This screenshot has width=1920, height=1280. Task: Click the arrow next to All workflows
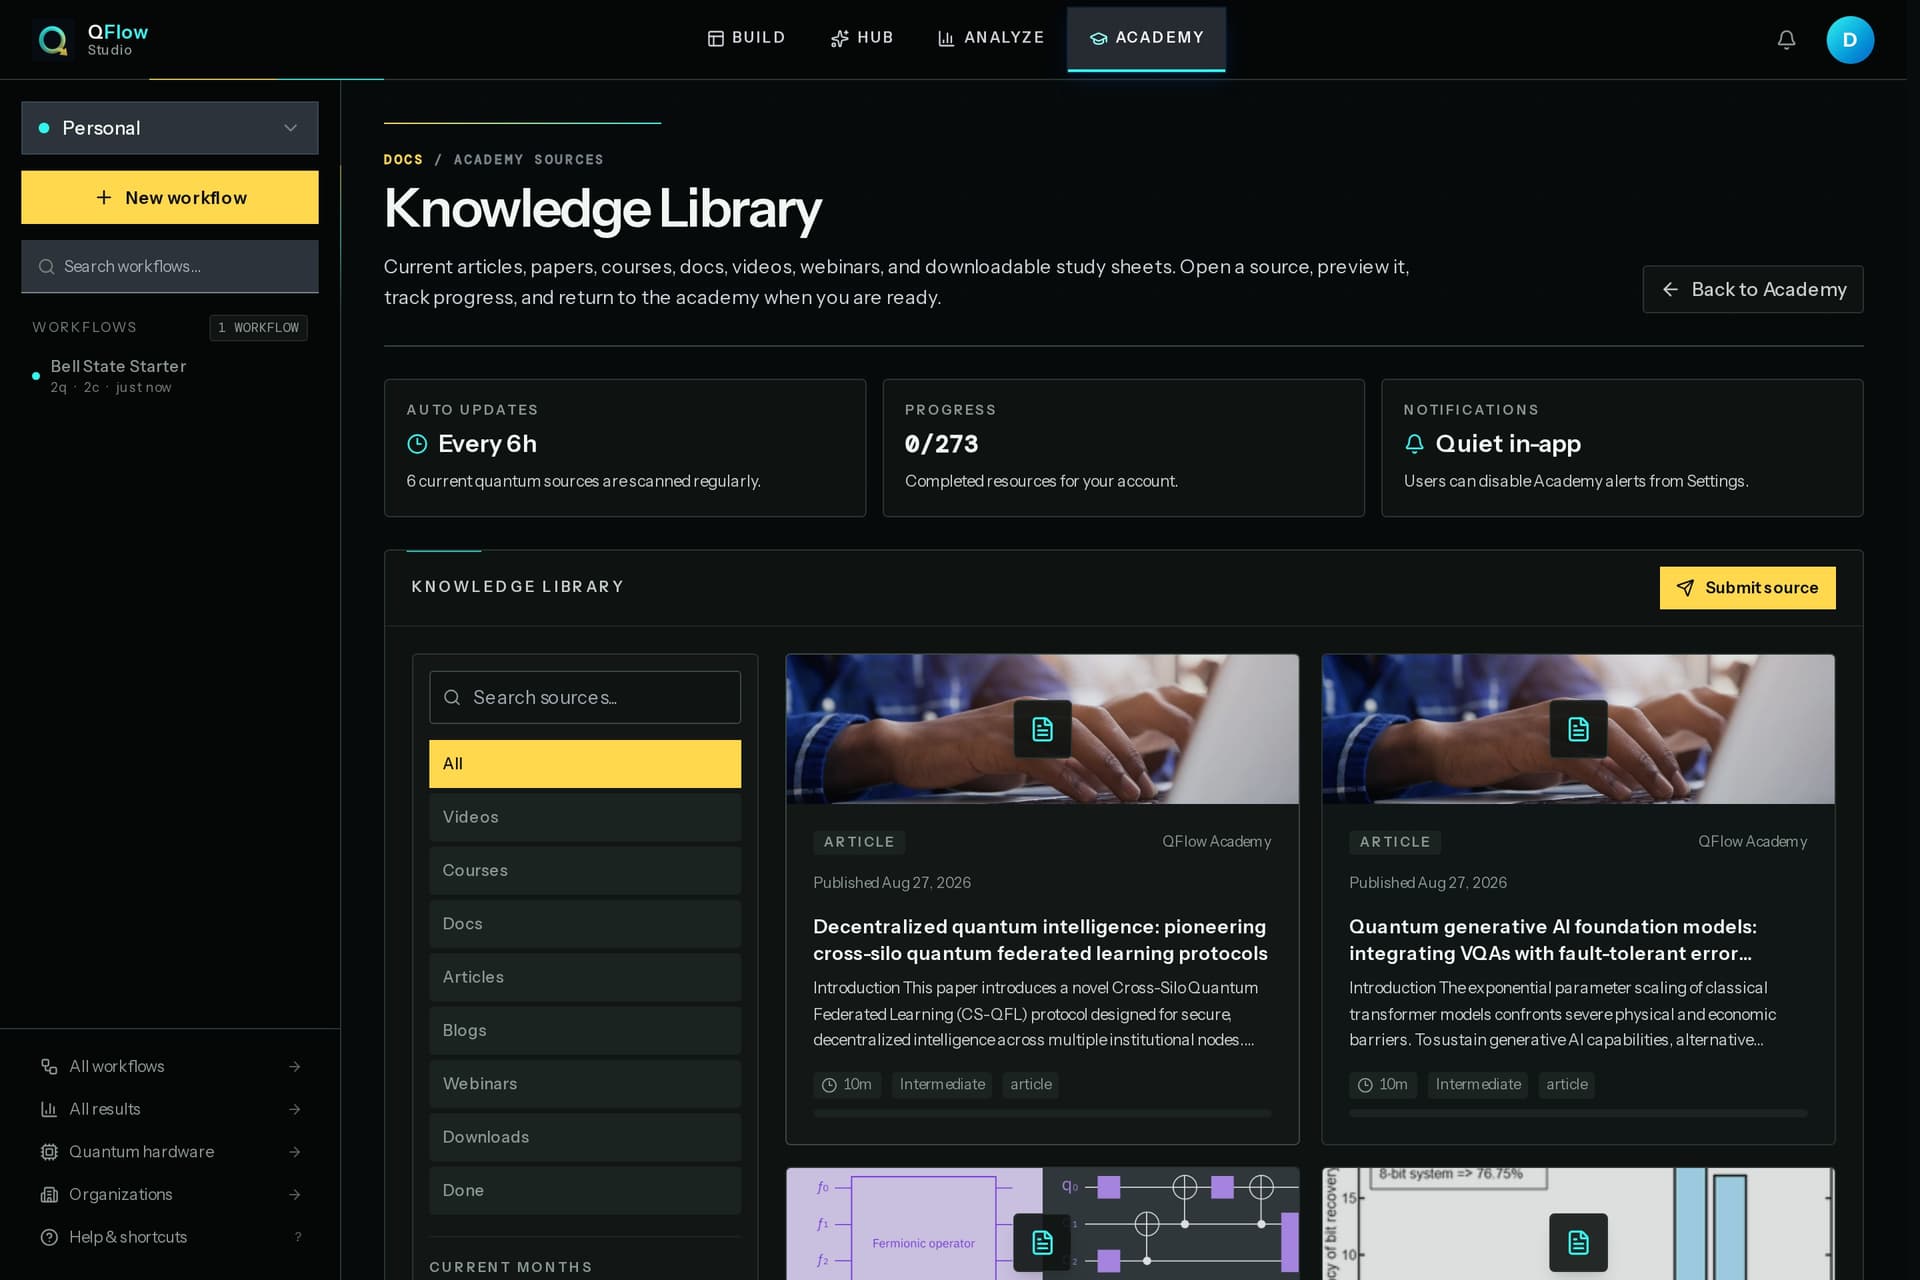click(x=295, y=1067)
